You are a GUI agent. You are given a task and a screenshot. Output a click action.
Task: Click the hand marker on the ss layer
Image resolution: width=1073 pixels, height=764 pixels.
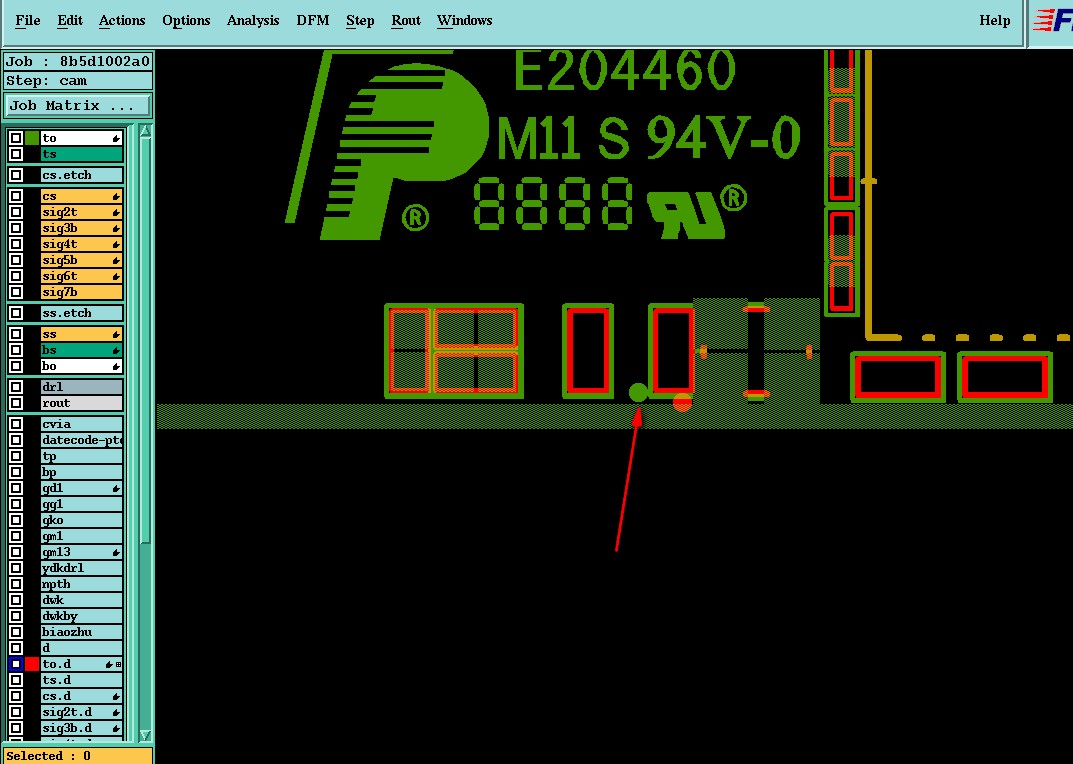pyautogui.click(x=116, y=335)
